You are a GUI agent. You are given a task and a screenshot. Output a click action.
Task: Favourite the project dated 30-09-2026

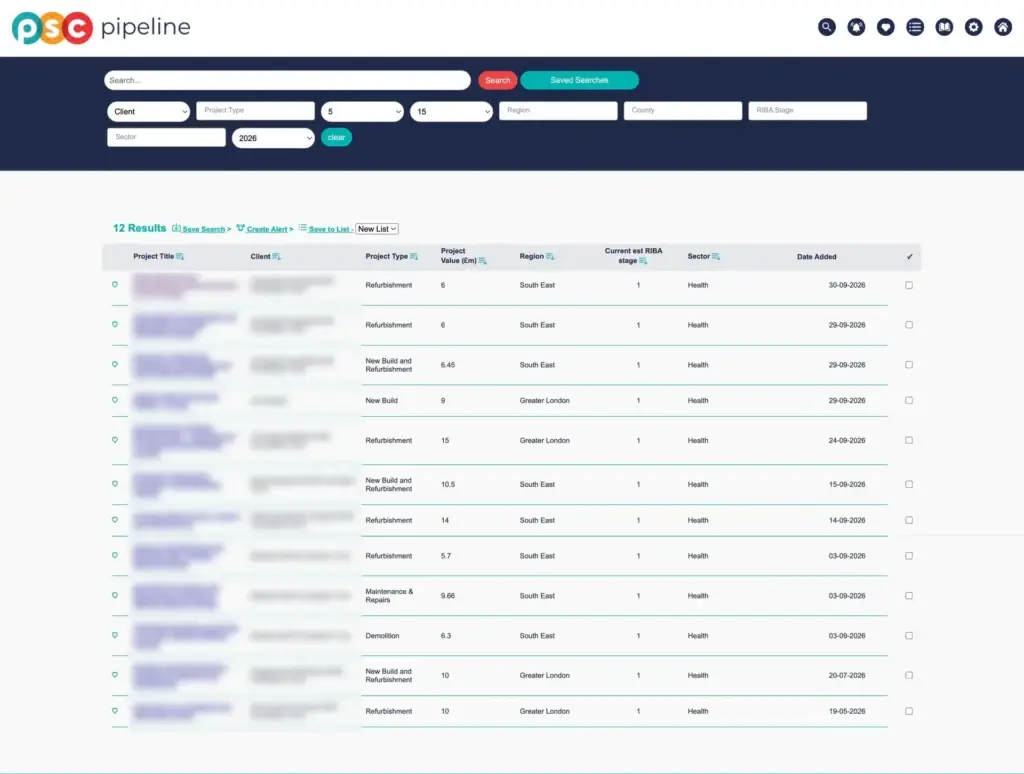pyautogui.click(x=115, y=285)
